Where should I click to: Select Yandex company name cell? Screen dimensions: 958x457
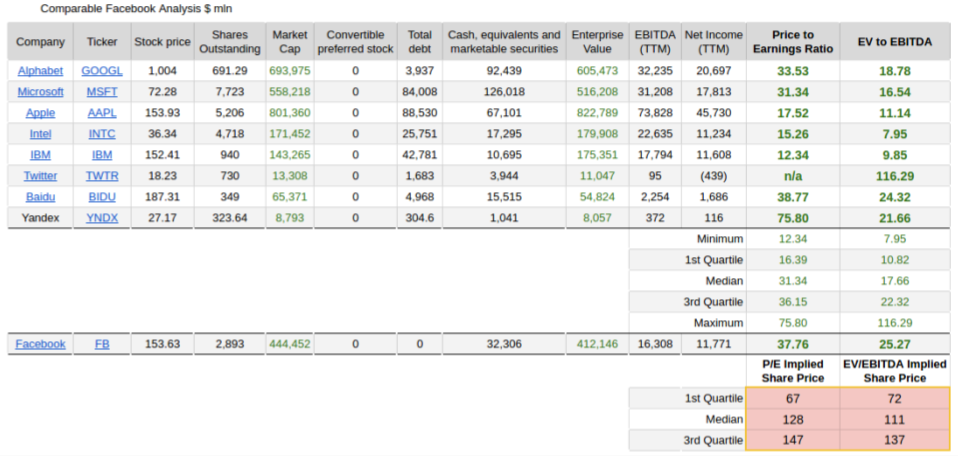point(40,218)
